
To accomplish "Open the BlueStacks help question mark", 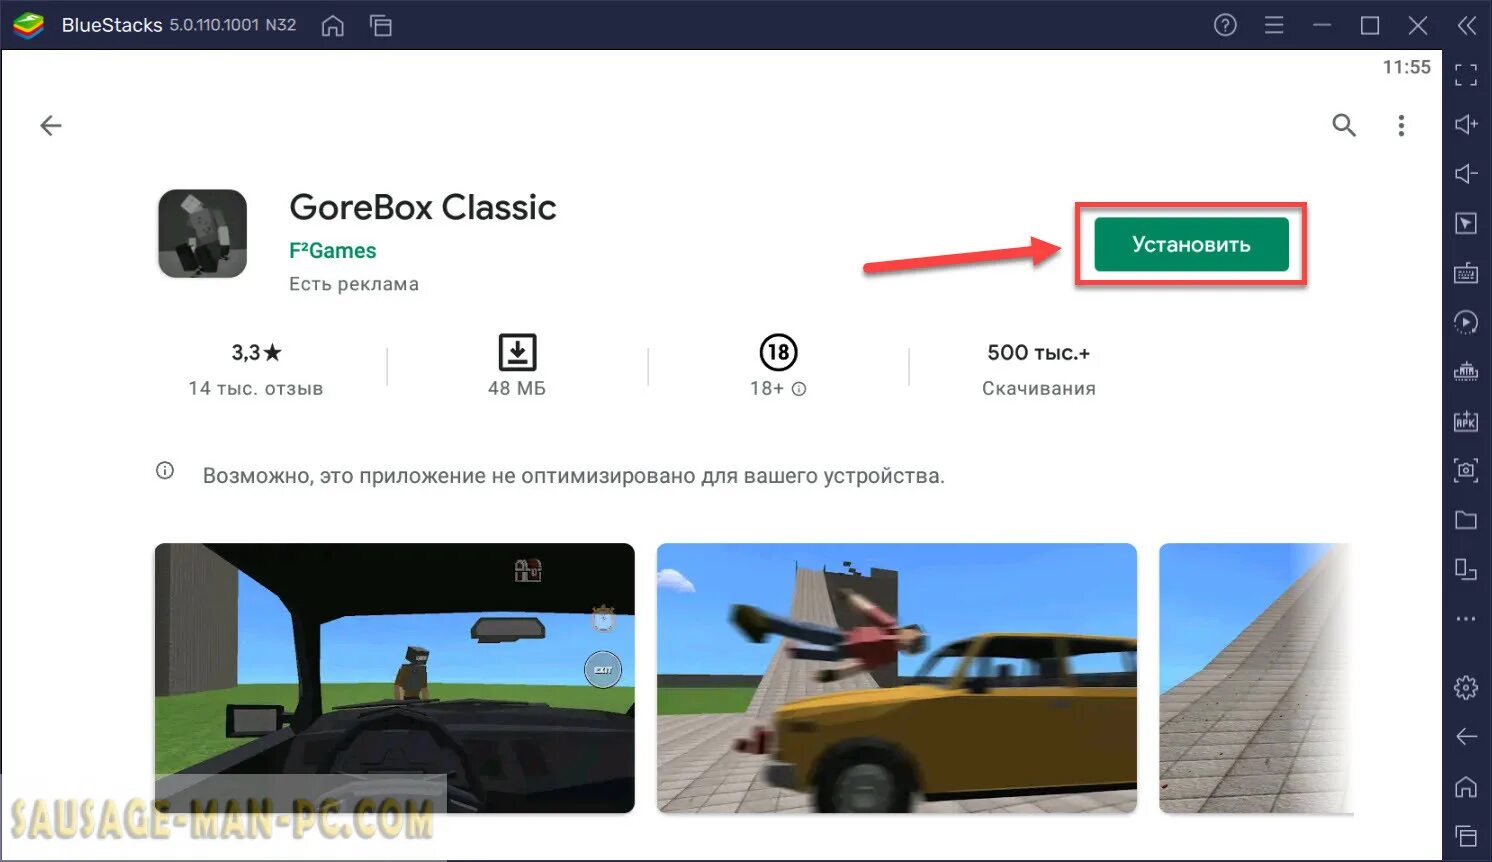I will (x=1225, y=25).
